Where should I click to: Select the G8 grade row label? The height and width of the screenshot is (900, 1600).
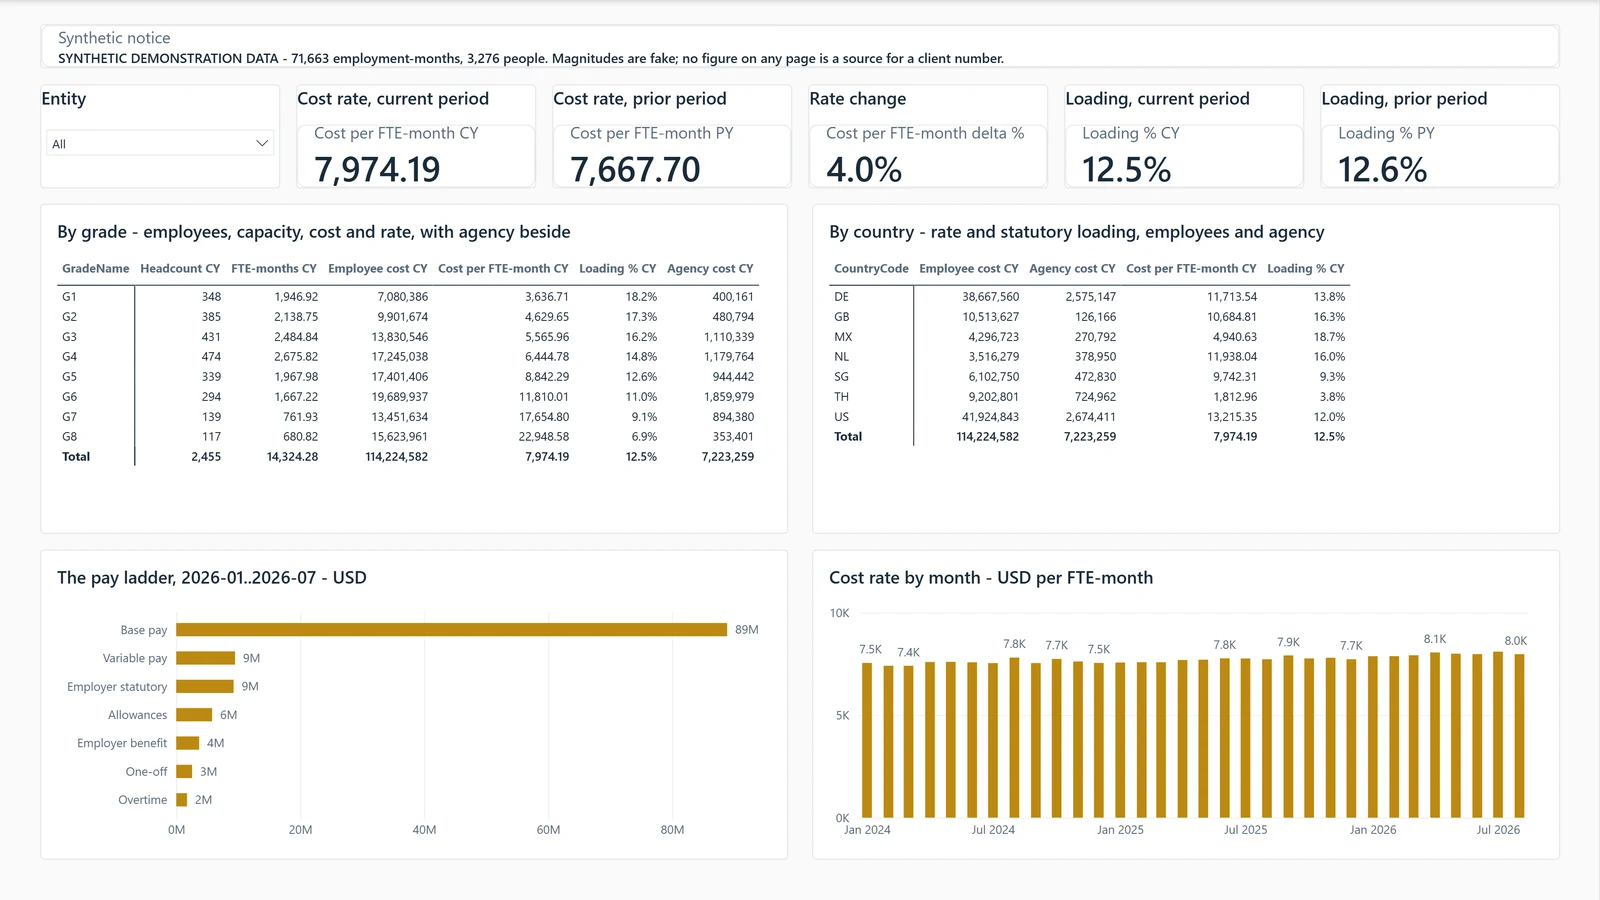(69, 437)
